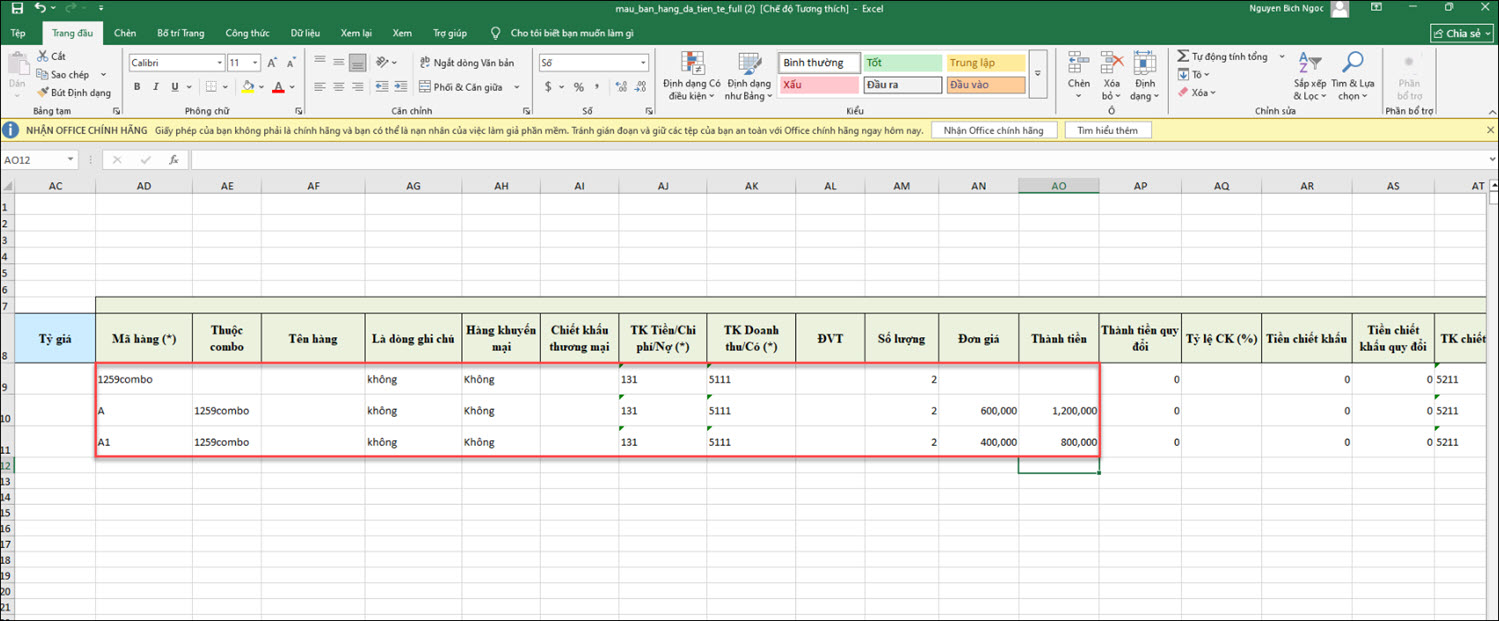
Task: Click the Tìm hiểu thêm button
Action: click(x=1107, y=131)
